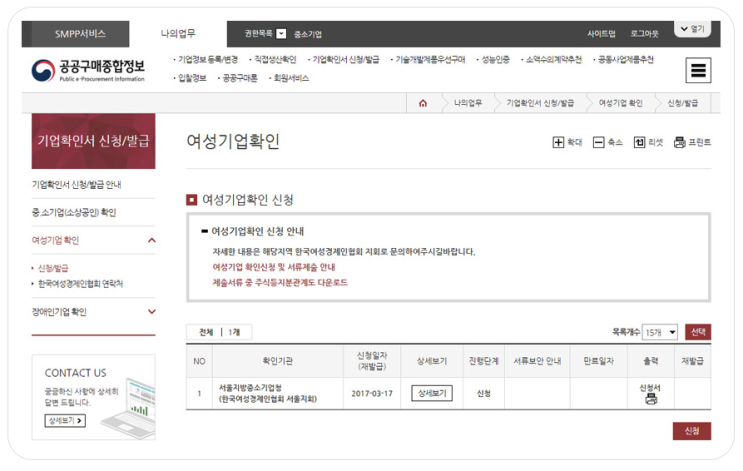Image resolution: width=743 pixels, height=471 pixels.
Task: Open the 권한목록 dropdown arrow
Action: tap(281, 34)
